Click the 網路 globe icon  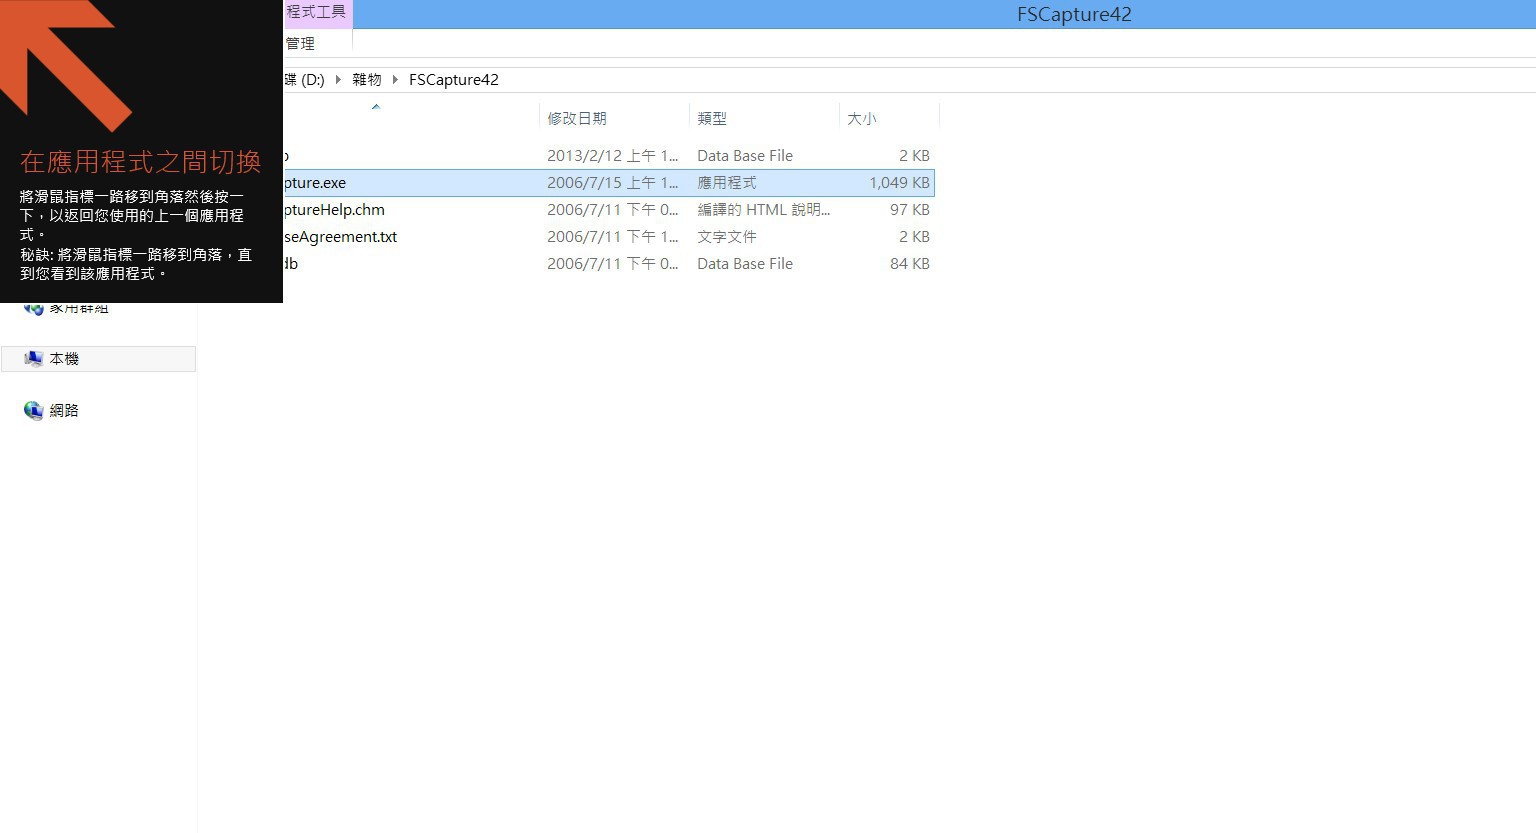point(34,411)
